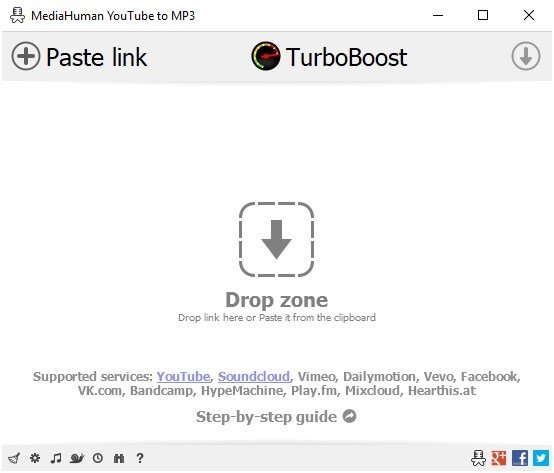Open the clock history icon

tap(98, 458)
